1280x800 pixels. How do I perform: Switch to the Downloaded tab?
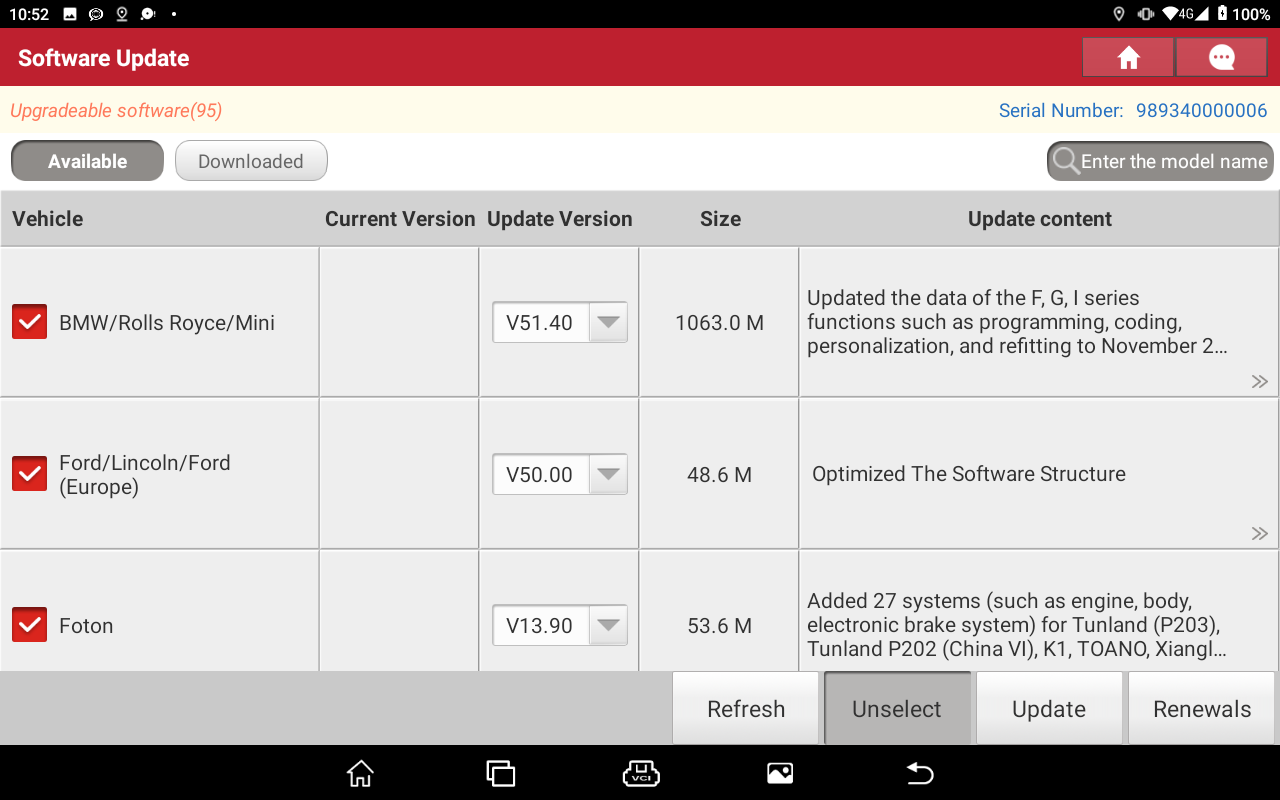coord(251,160)
